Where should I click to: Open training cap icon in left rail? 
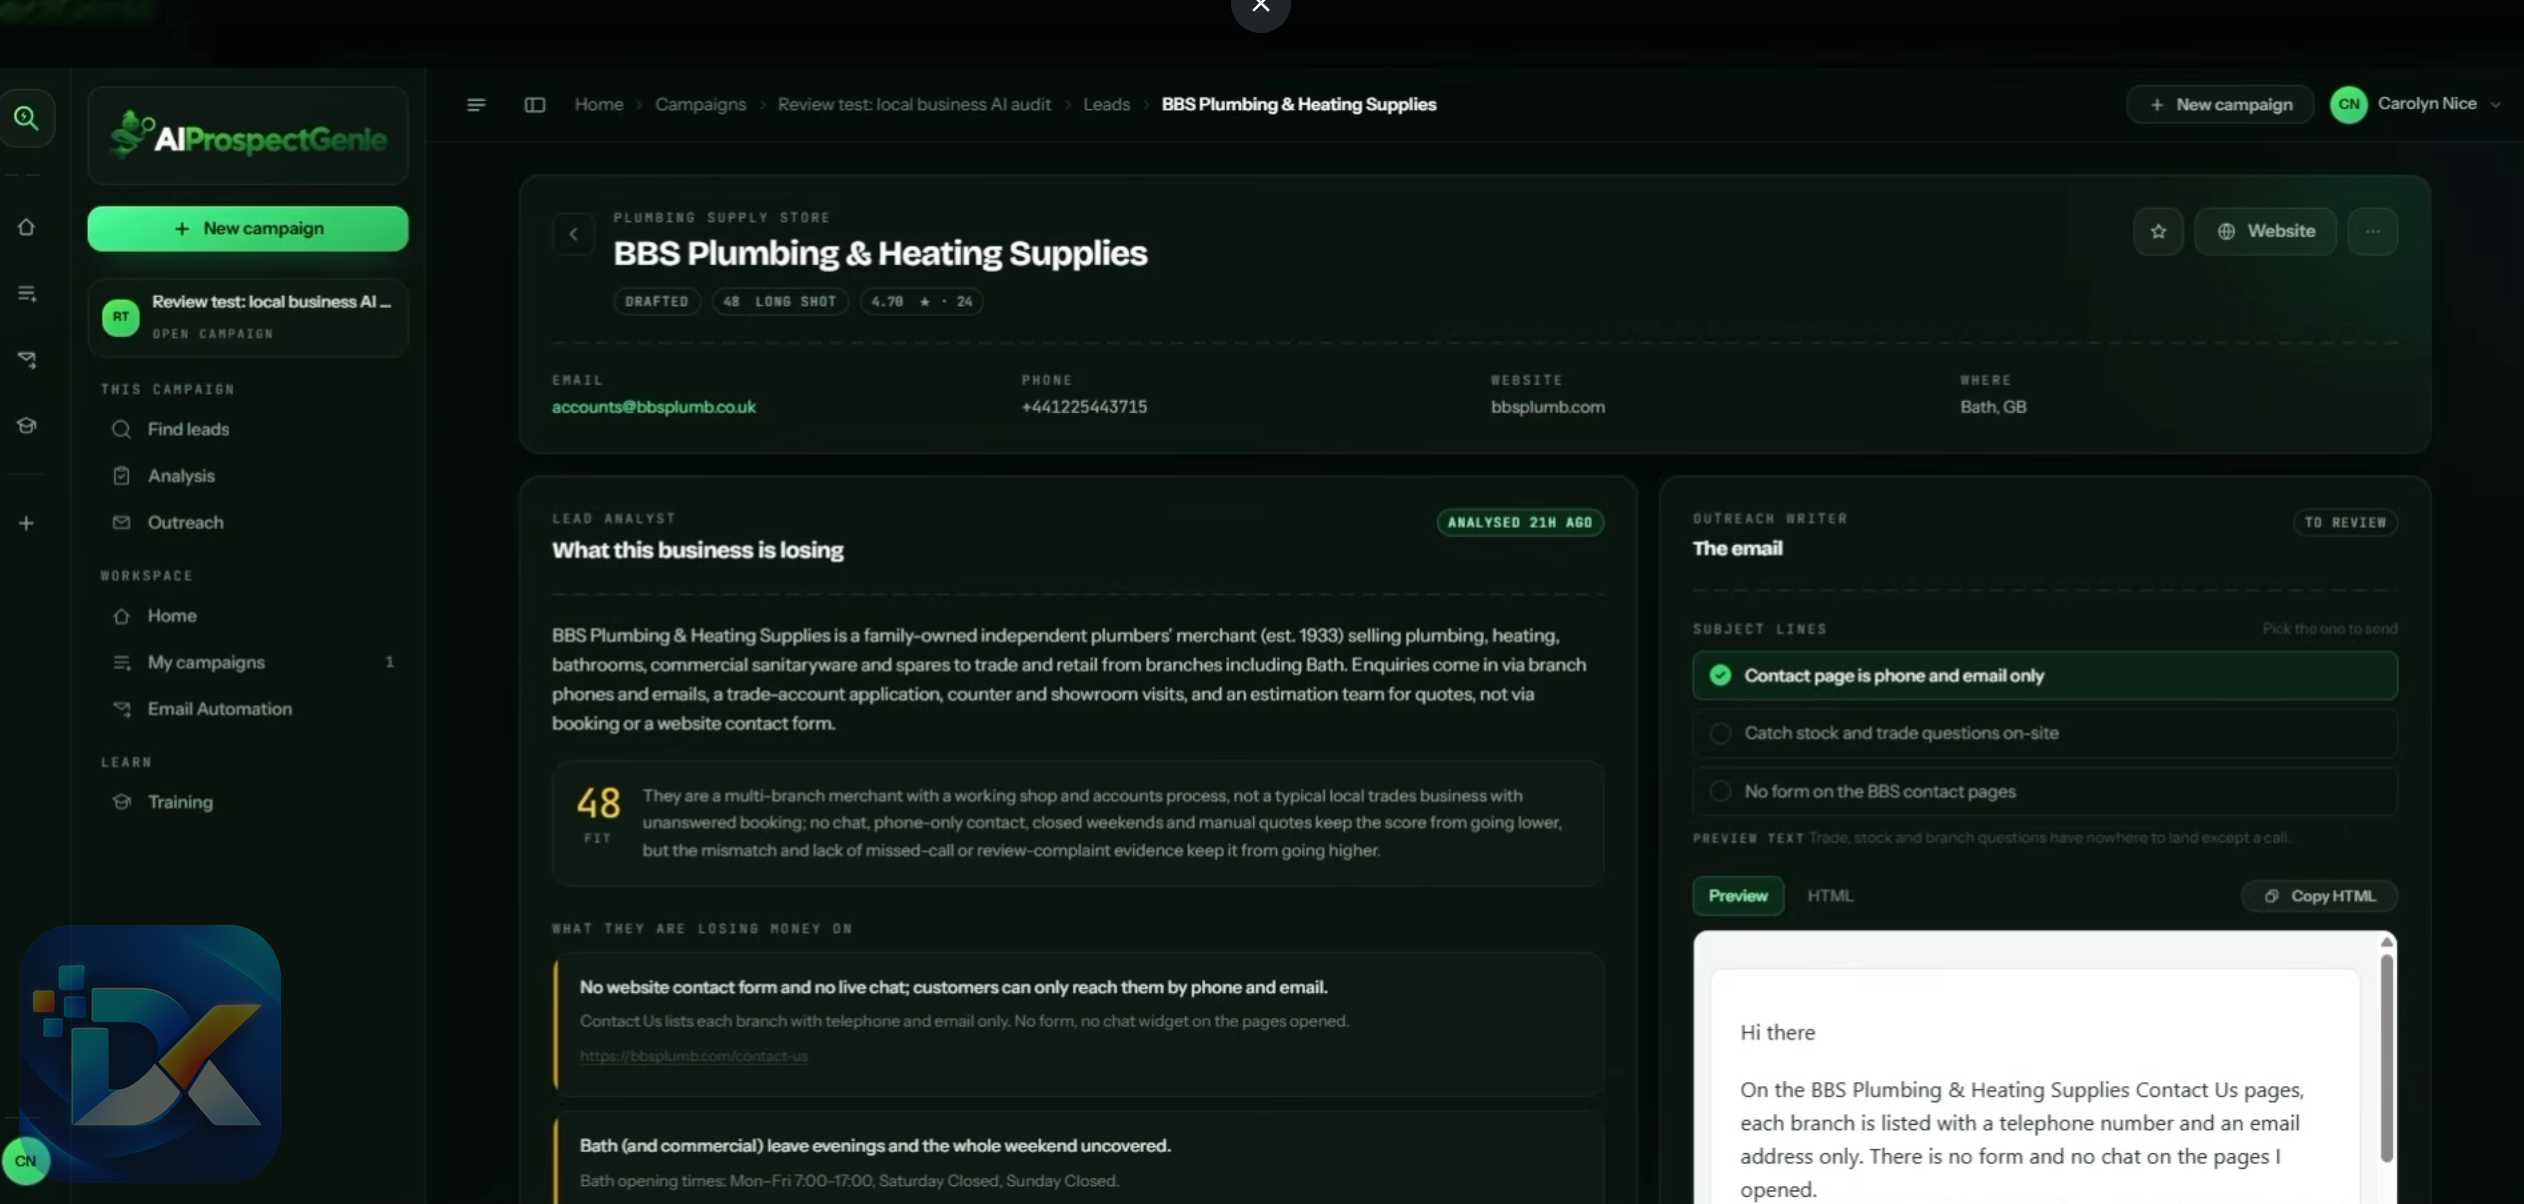pos(27,425)
